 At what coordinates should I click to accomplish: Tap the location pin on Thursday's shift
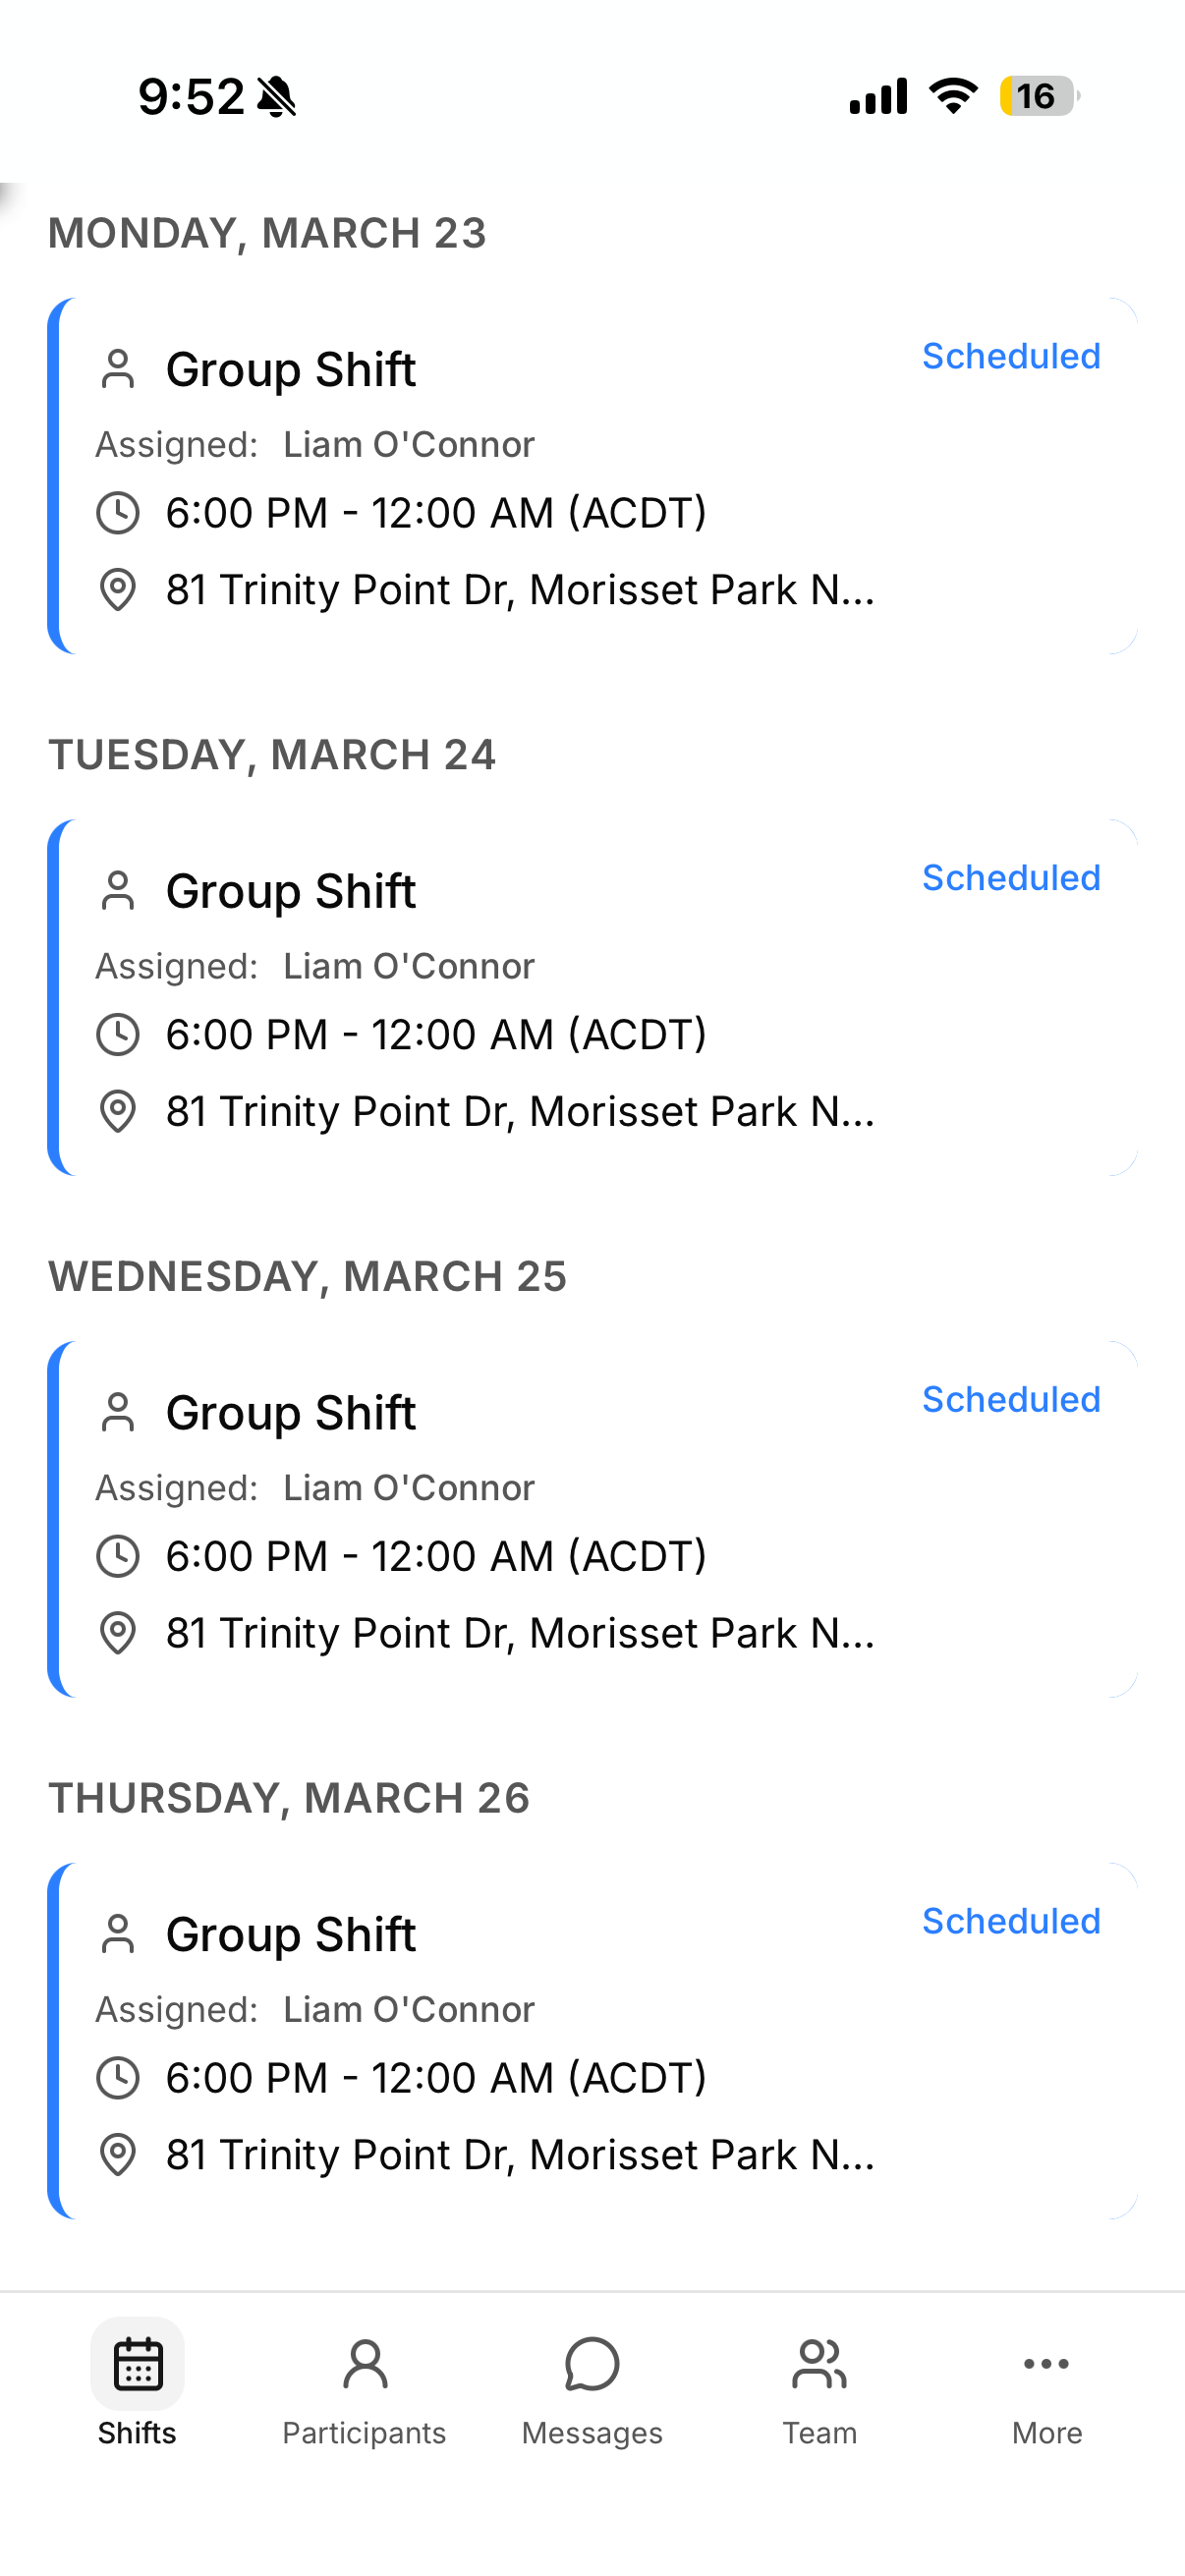(x=118, y=2154)
